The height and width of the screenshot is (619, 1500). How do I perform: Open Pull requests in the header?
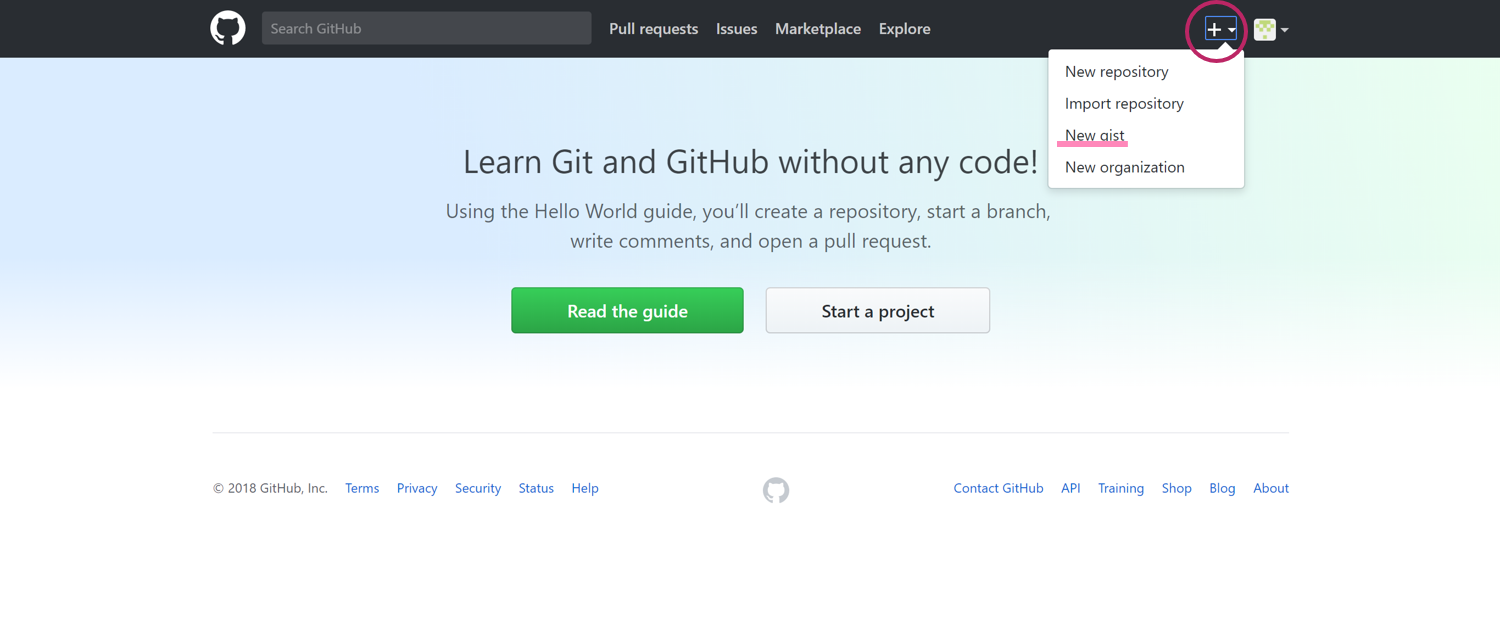point(653,29)
